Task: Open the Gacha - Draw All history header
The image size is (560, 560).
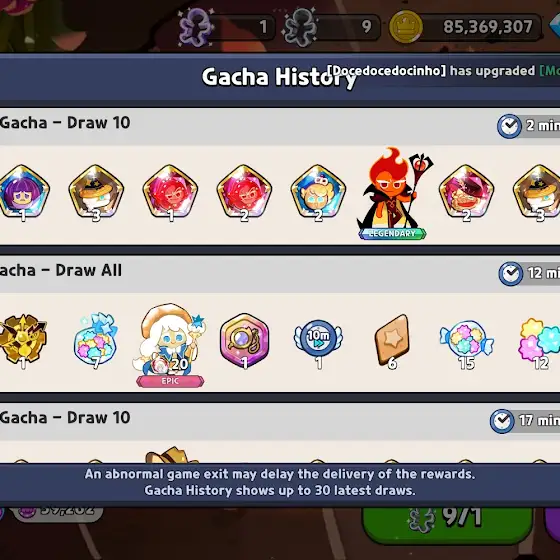Action: [280, 274]
